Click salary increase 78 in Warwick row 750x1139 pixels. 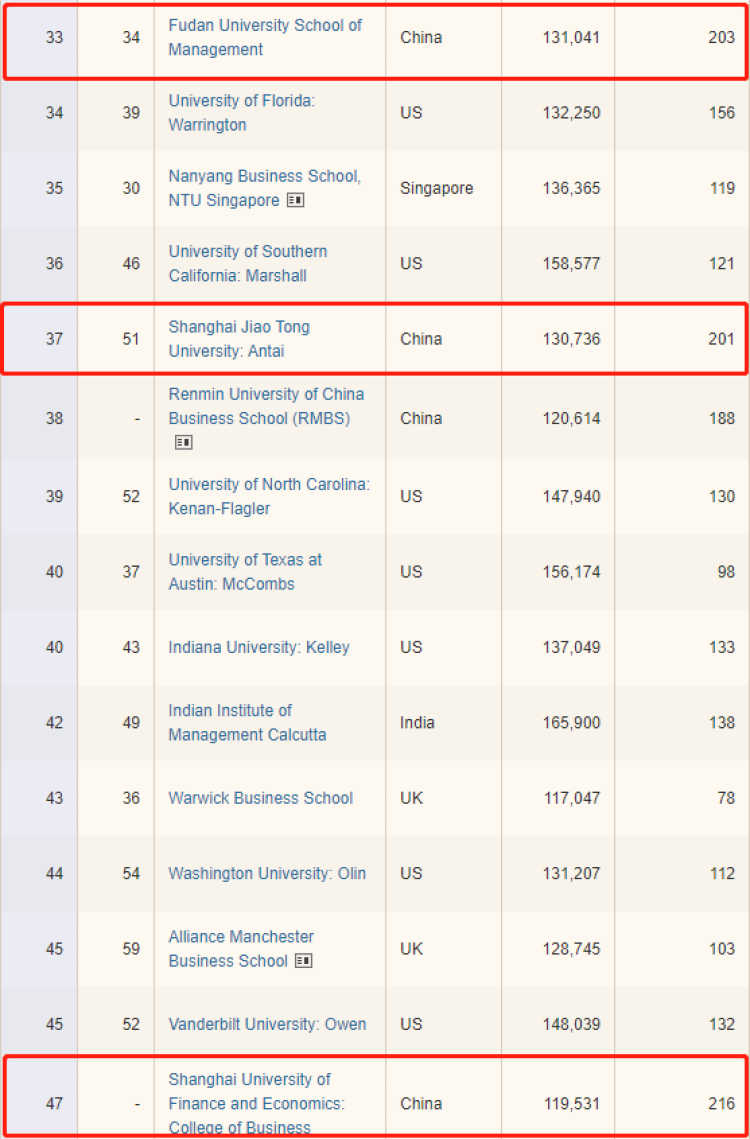pyautogui.click(x=726, y=798)
